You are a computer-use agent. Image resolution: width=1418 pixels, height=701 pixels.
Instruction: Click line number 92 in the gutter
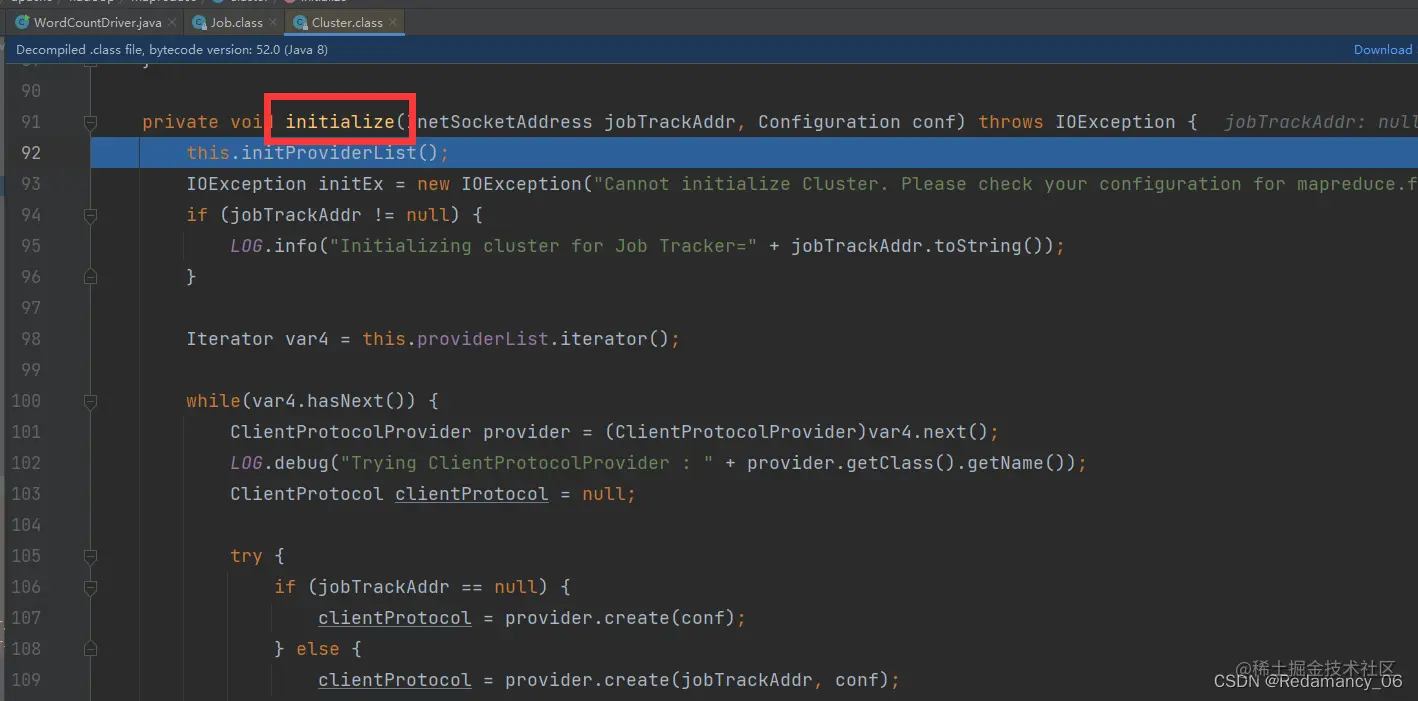pos(31,153)
